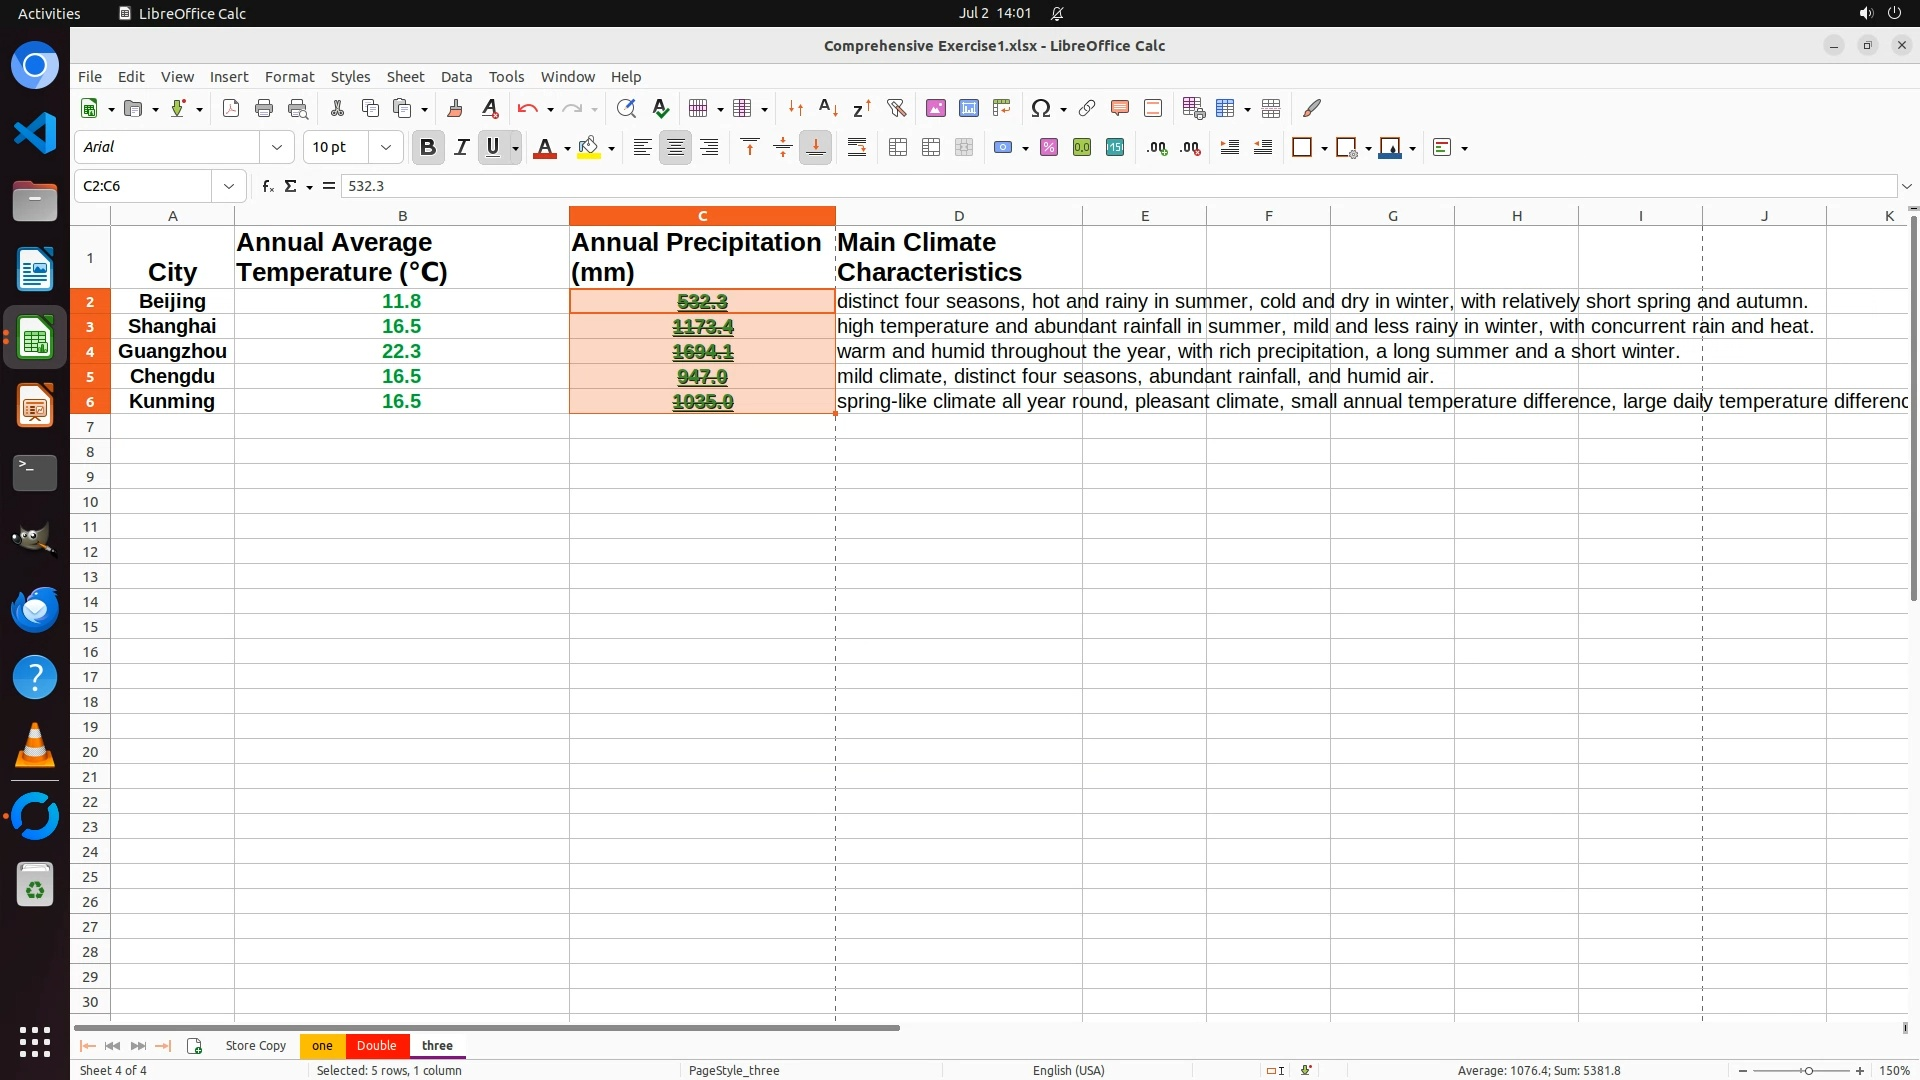
Task: Click the Clone Formatting paintbrush icon
Action: [455, 108]
